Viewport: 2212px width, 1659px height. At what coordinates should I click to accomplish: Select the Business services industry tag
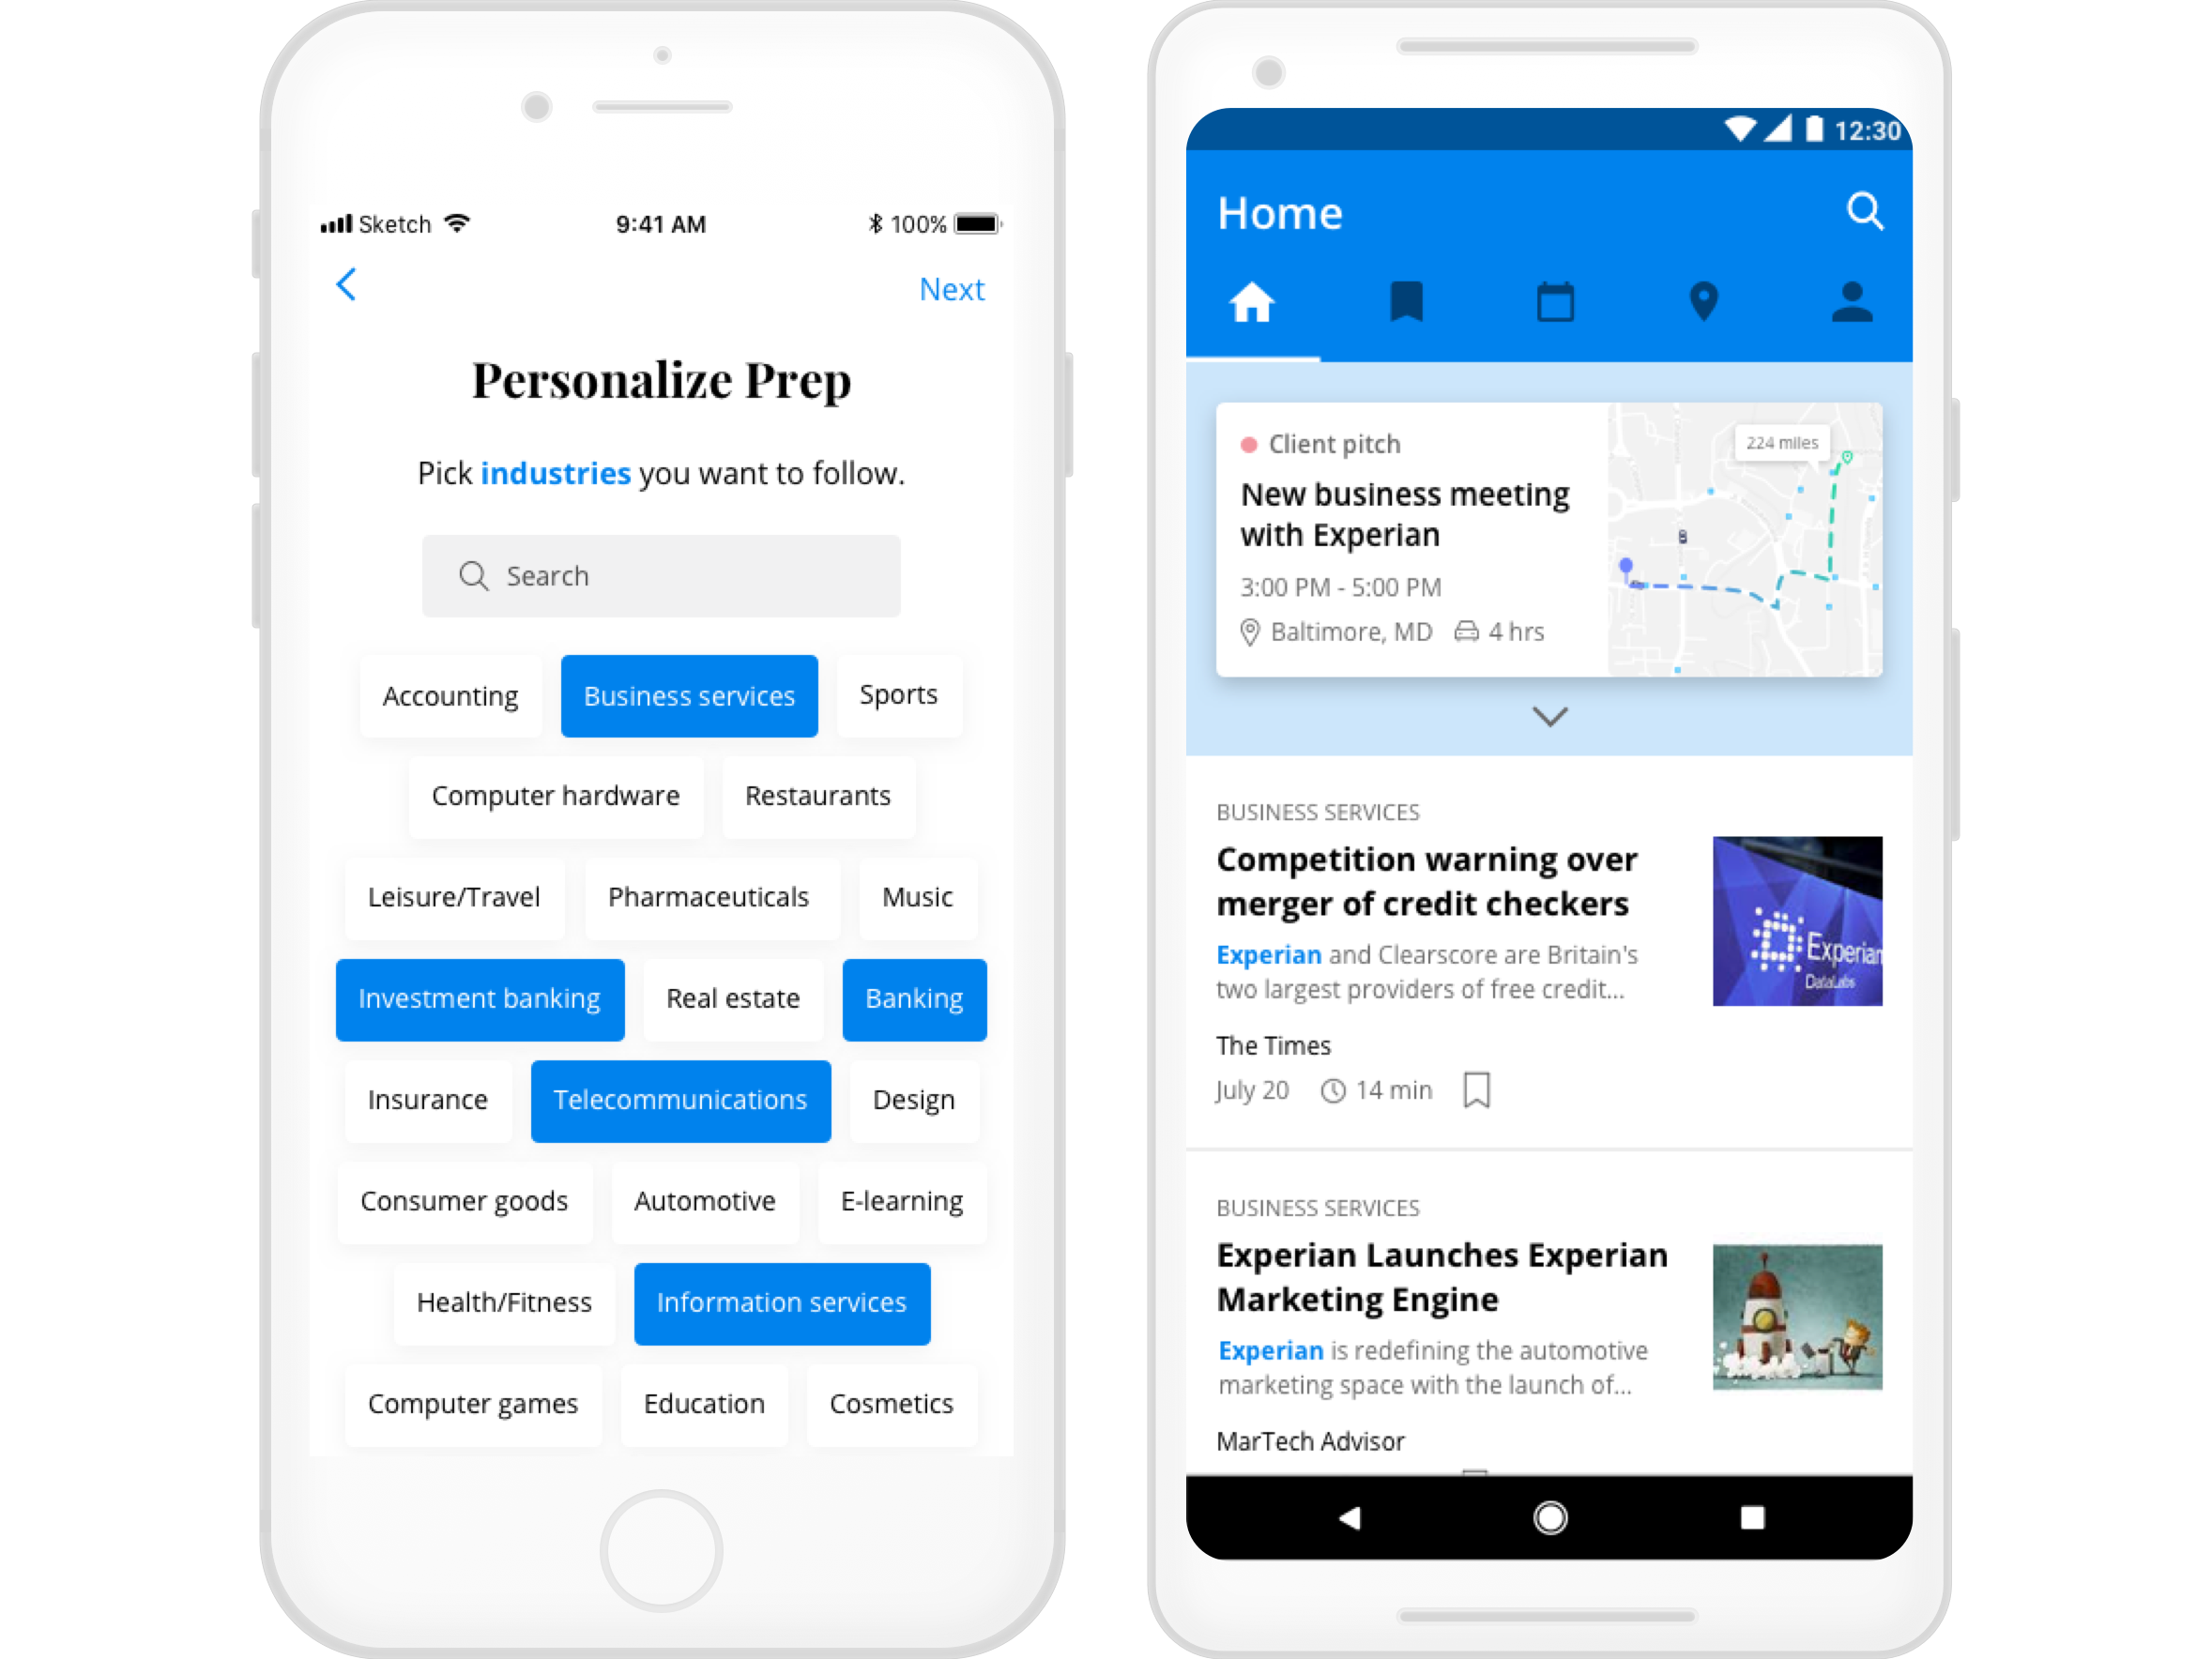[x=687, y=695]
